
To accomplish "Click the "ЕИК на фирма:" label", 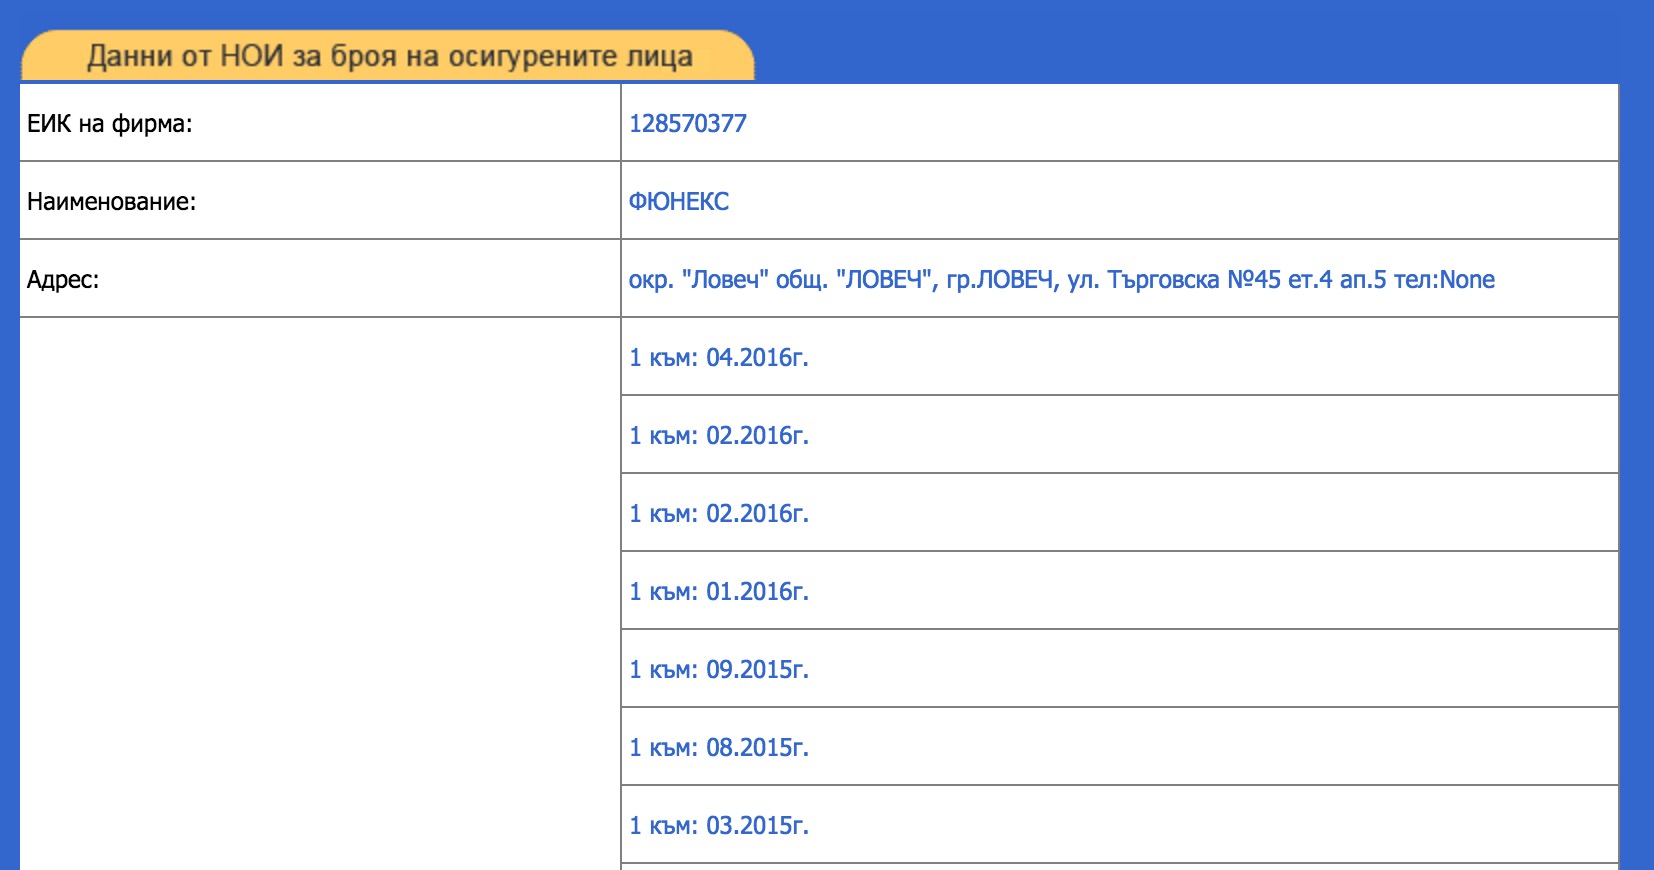I will click(x=109, y=123).
